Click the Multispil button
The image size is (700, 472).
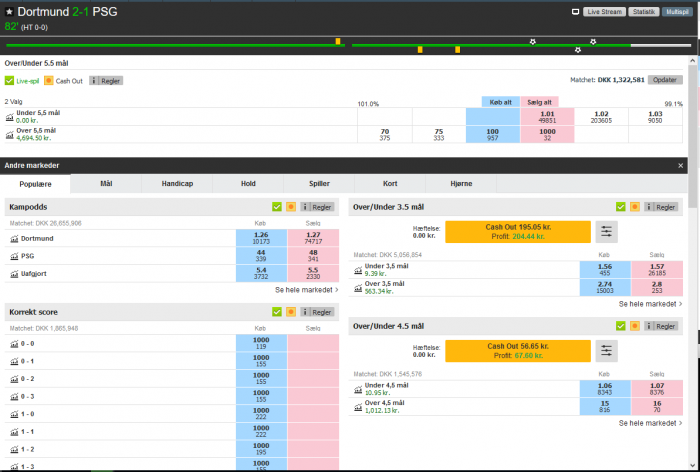(x=677, y=12)
